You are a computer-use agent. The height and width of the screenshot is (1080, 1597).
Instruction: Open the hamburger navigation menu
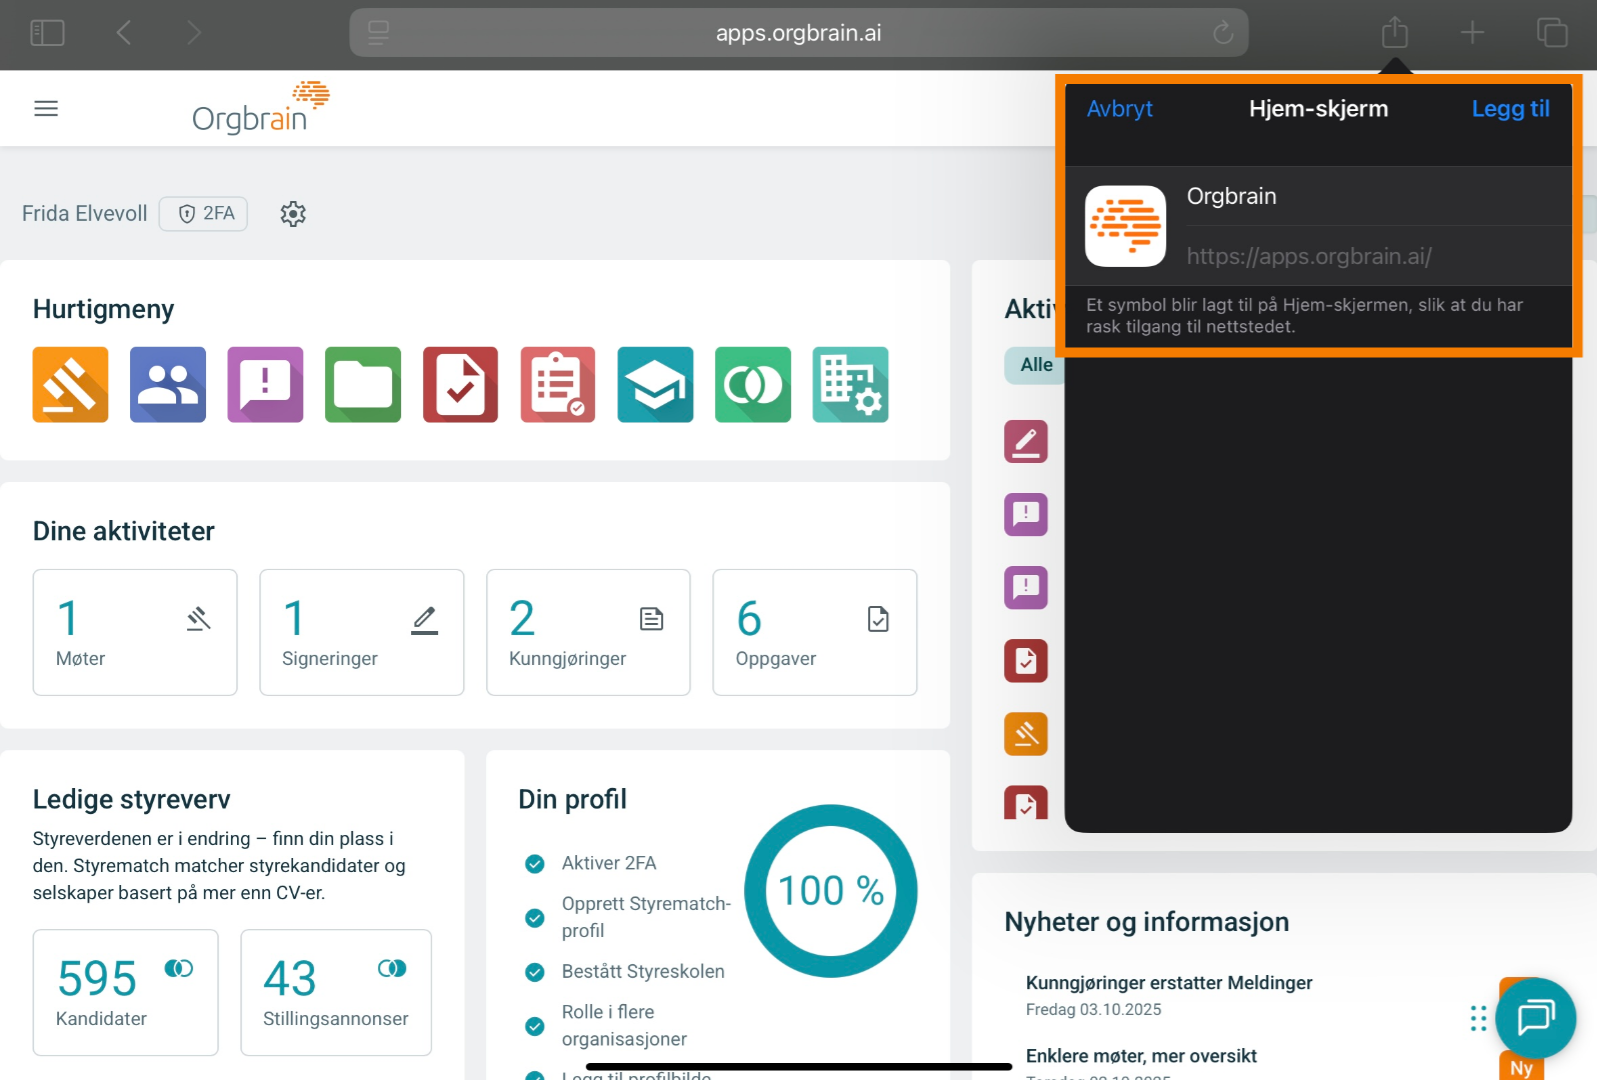click(x=46, y=108)
